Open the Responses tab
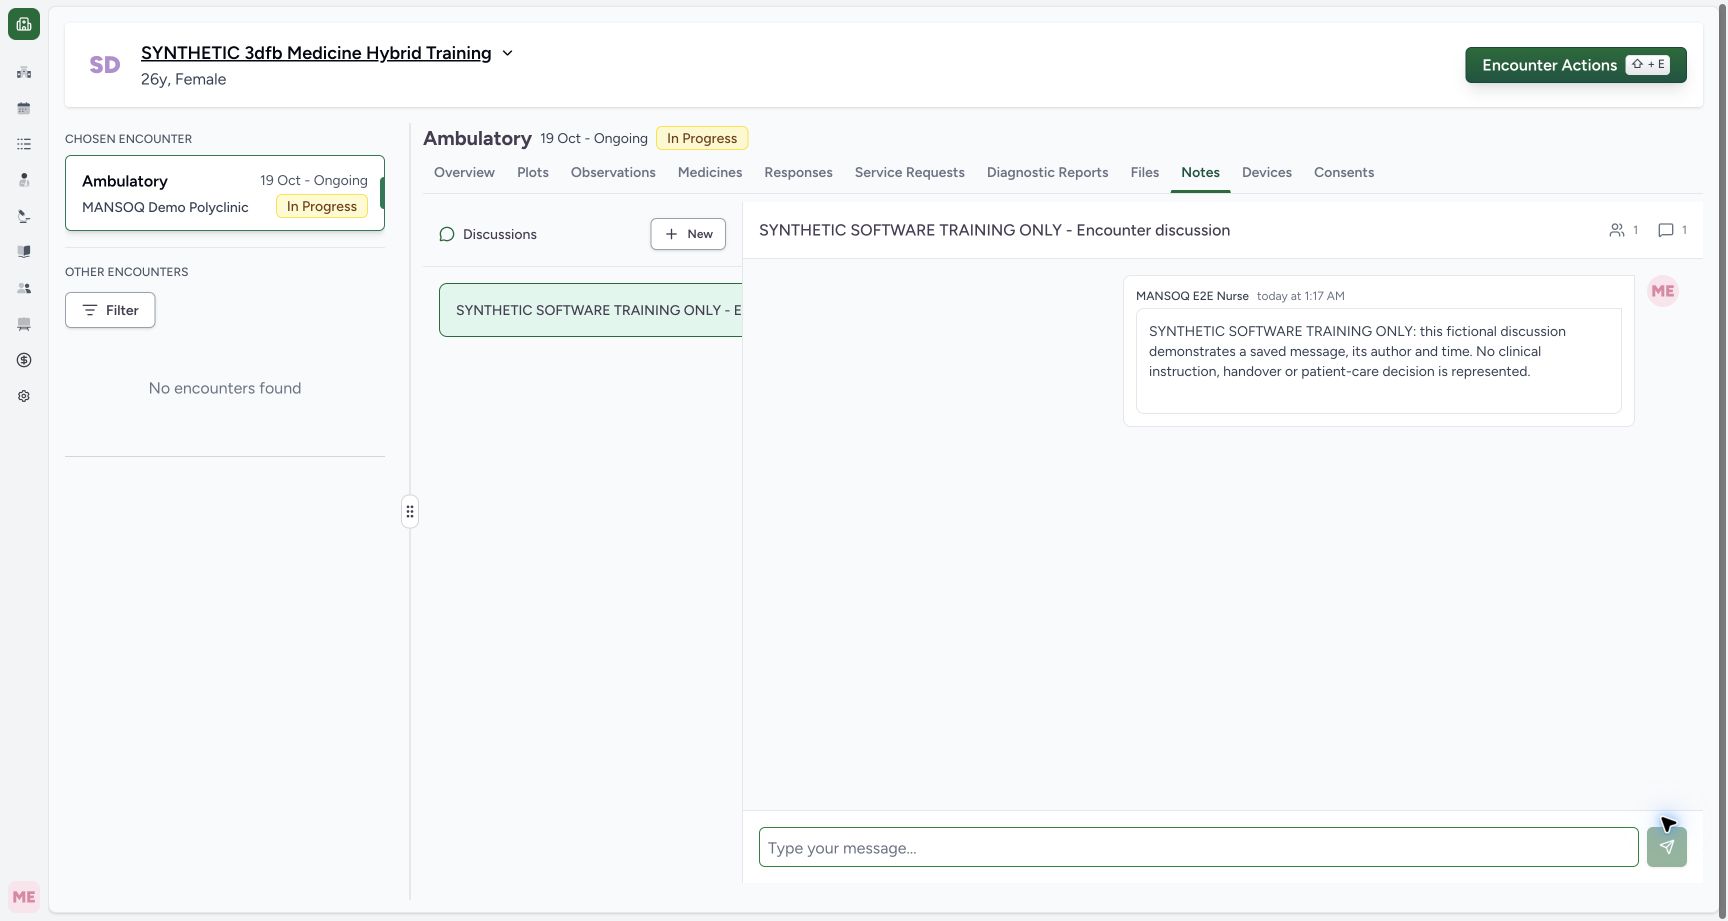 (798, 172)
